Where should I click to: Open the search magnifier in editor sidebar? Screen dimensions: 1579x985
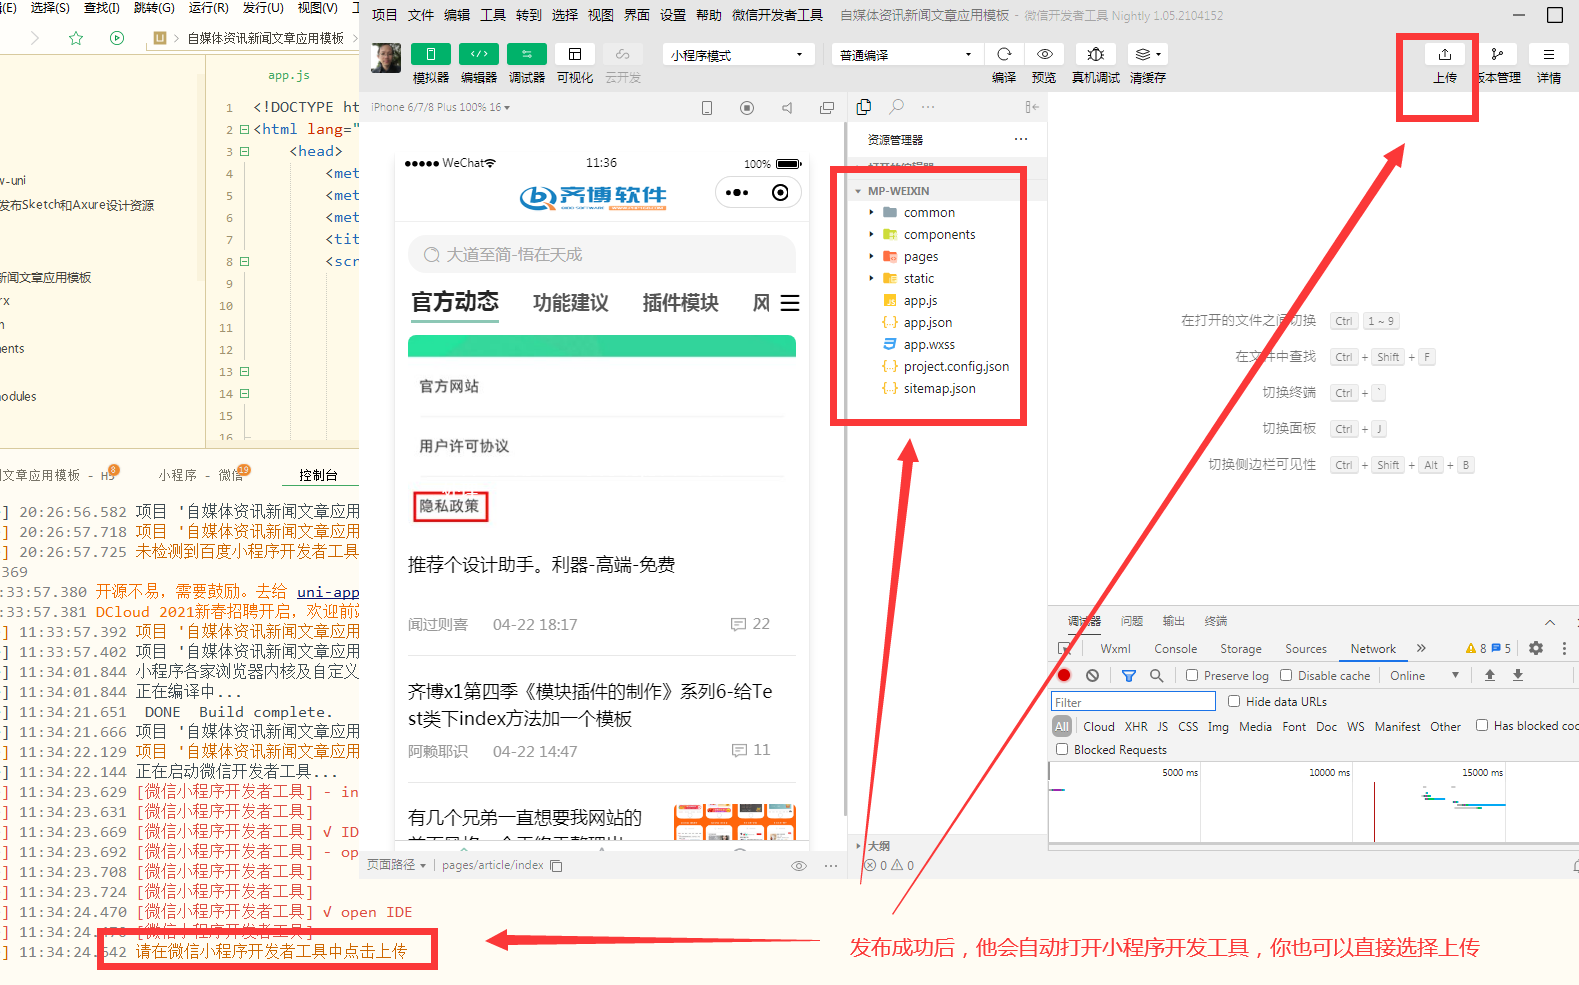pos(897,107)
